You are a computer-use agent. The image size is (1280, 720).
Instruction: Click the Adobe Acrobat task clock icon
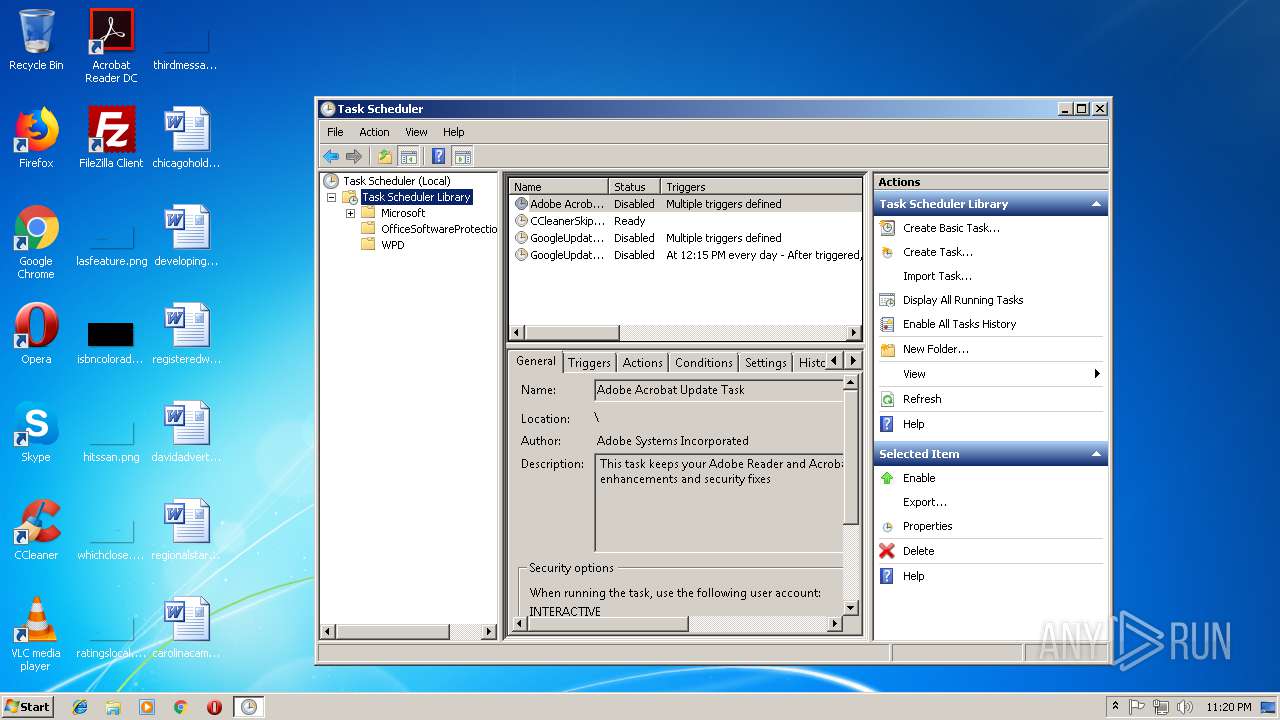pyautogui.click(x=521, y=204)
